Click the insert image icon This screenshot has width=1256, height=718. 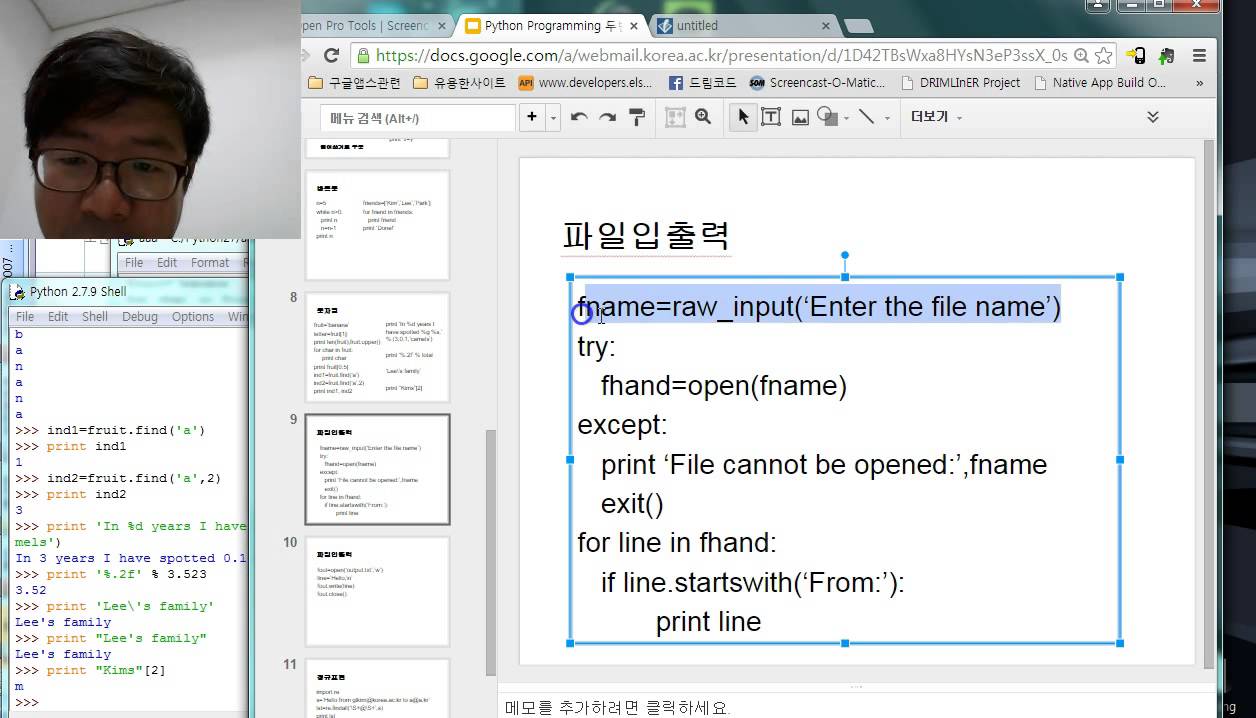800,117
